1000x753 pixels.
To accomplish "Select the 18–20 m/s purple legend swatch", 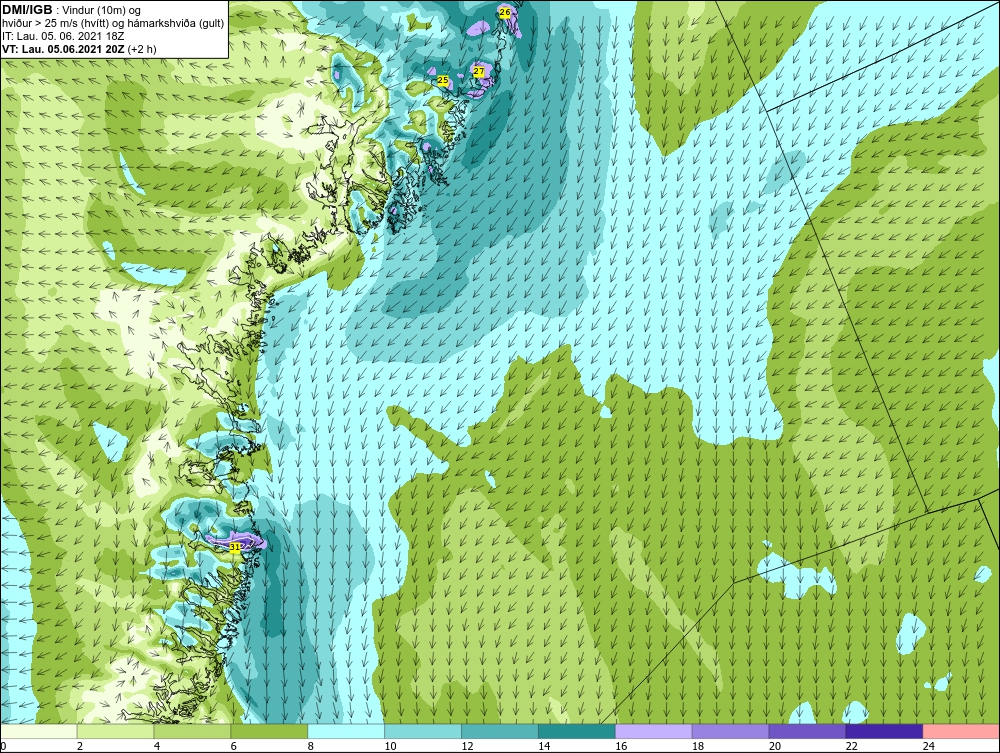I will [x=730, y=731].
